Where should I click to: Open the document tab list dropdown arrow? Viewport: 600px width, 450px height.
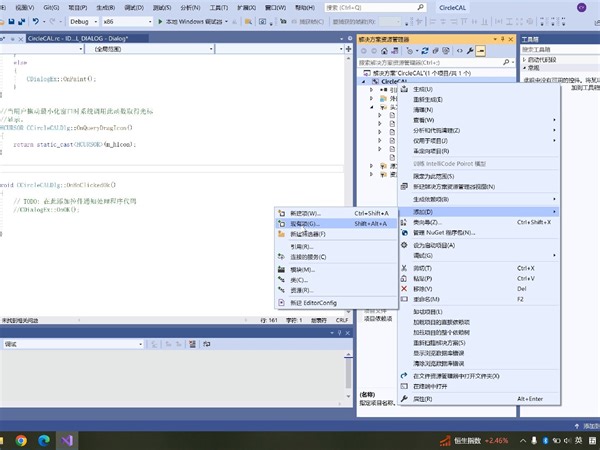tap(342, 39)
